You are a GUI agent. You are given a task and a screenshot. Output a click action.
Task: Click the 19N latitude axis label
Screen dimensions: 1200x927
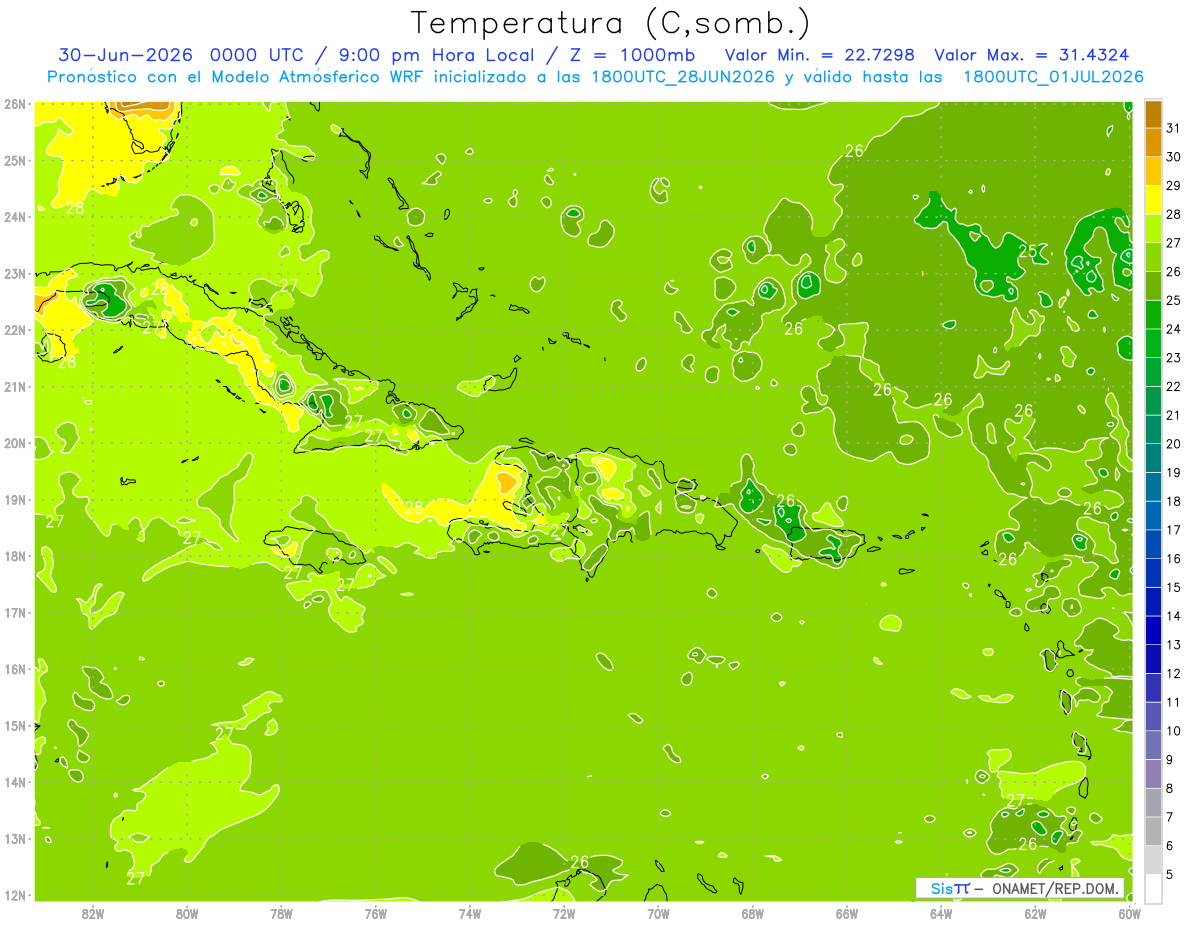(14, 500)
